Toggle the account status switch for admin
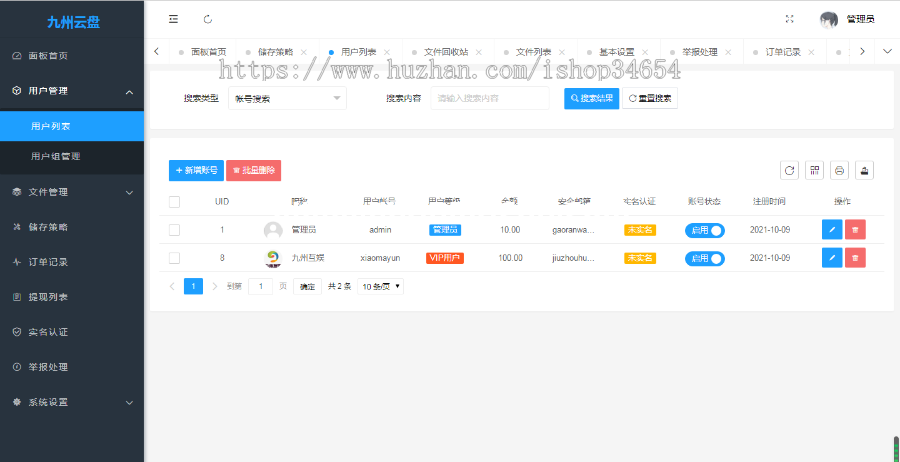900x462 pixels. 705,230
